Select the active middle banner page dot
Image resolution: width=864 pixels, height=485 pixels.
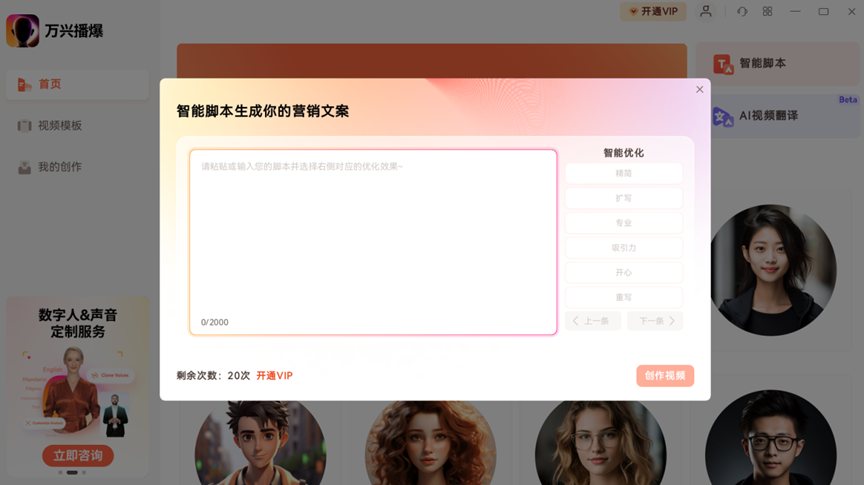click(x=72, y=472)
